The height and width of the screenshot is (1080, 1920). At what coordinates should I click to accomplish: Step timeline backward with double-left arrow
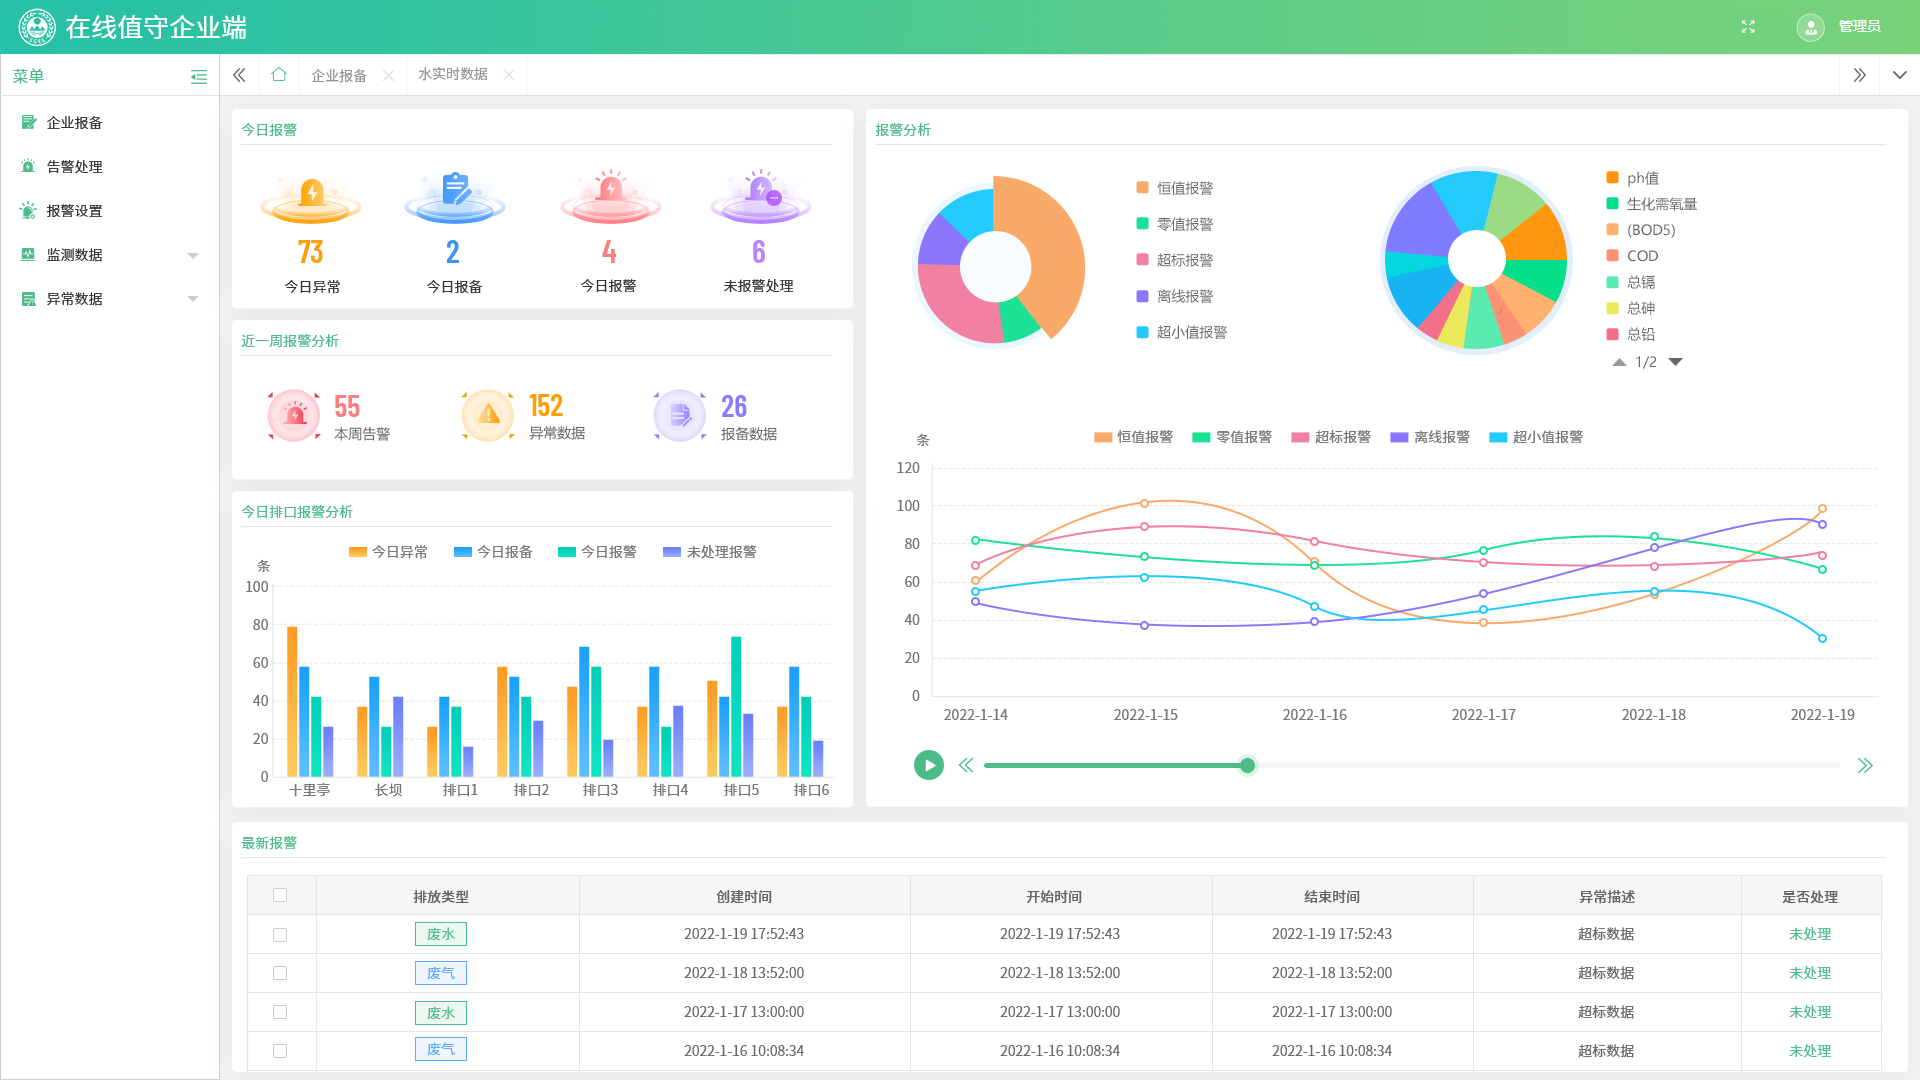(966, 766)
